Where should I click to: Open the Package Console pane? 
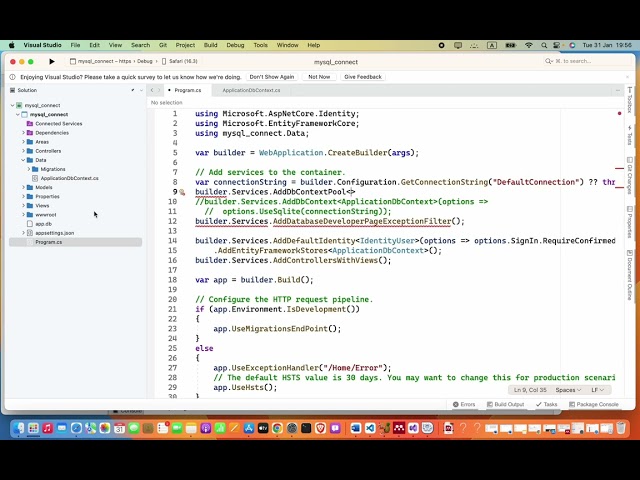tap(594, 404)
